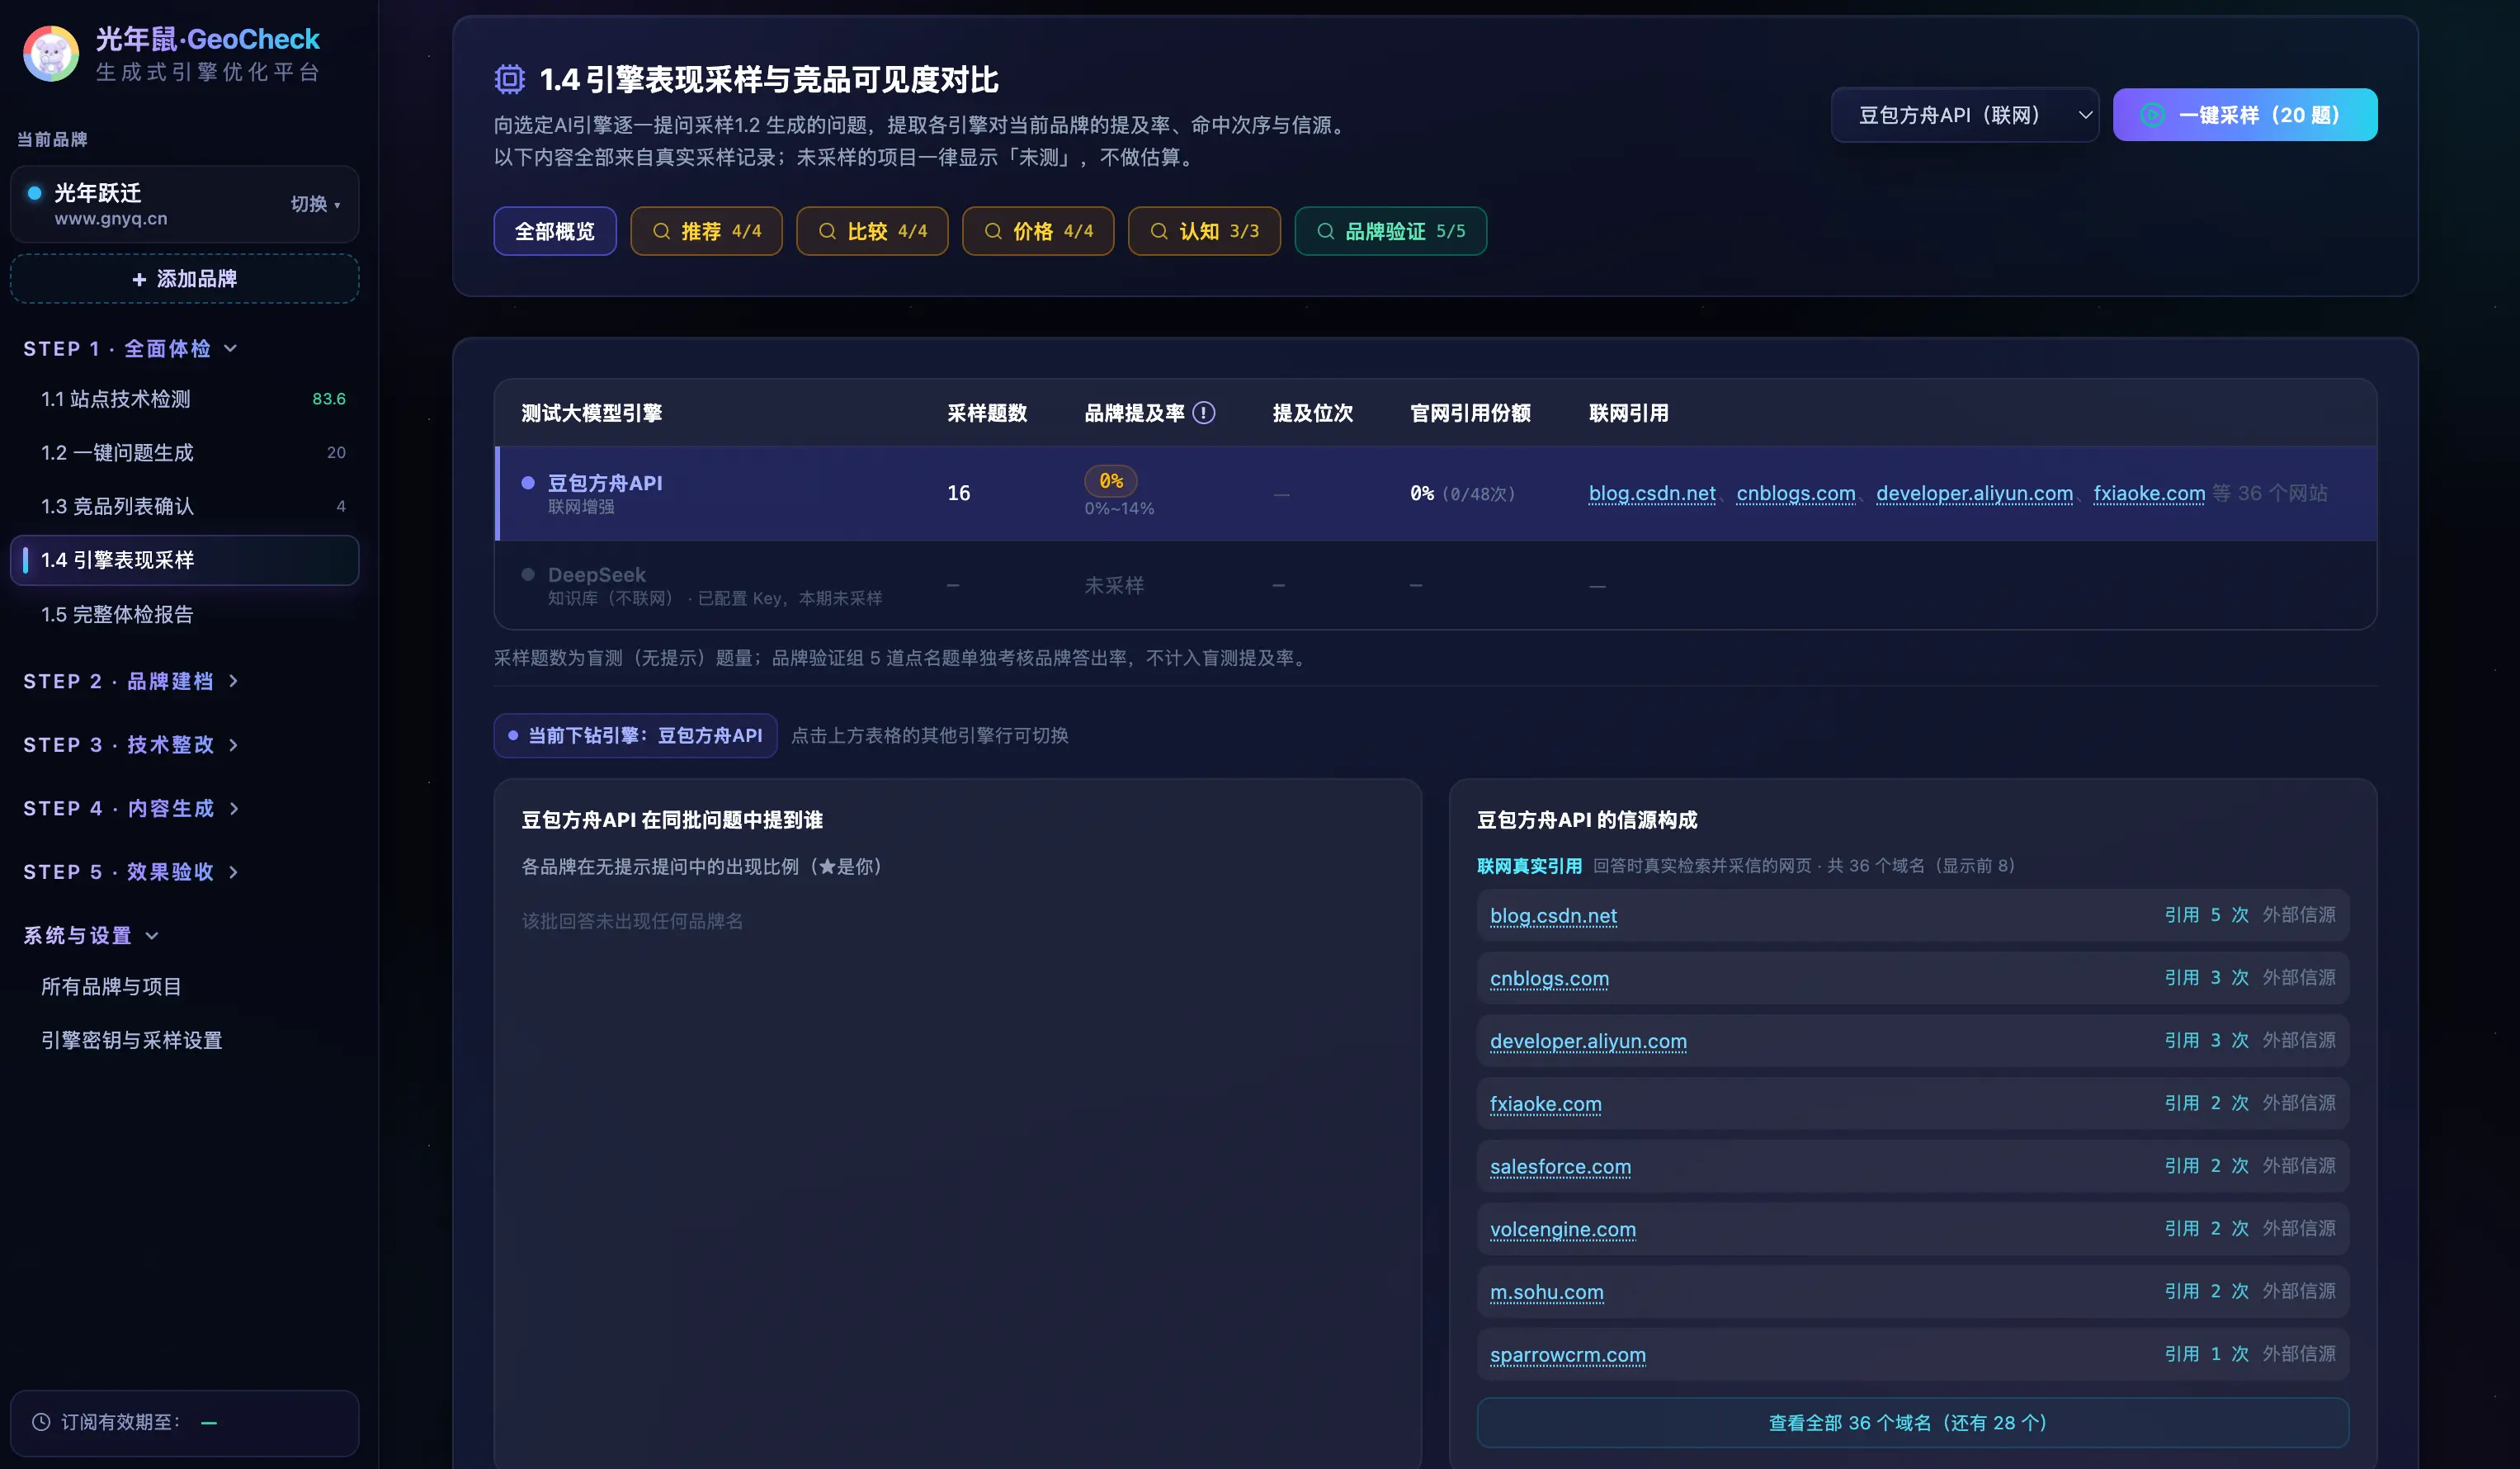Click the 一键采样（20 题）button
Image resolution: width=2520 pixels, height=1469 pixels.
(2245, 115)
